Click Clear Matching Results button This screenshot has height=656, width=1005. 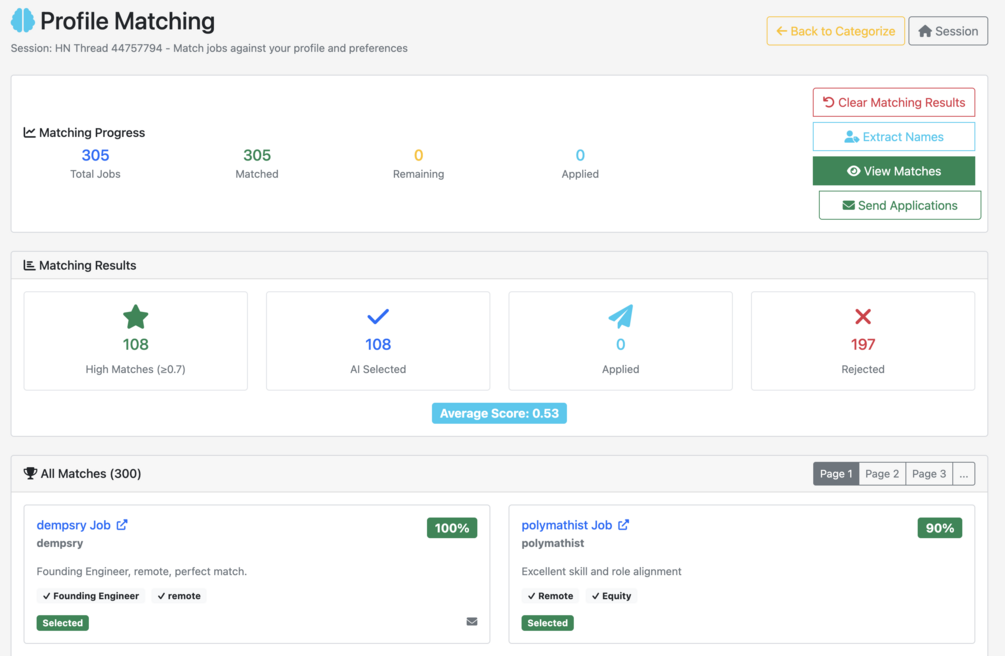coord(893,103)
